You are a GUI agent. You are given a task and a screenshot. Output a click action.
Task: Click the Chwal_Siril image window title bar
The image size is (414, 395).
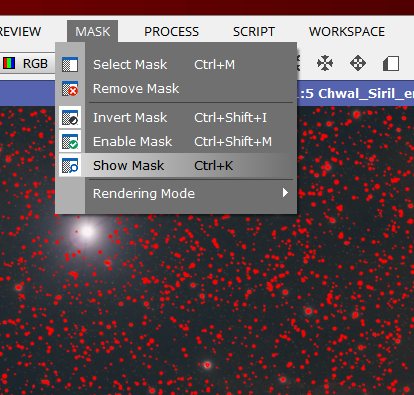355,93
